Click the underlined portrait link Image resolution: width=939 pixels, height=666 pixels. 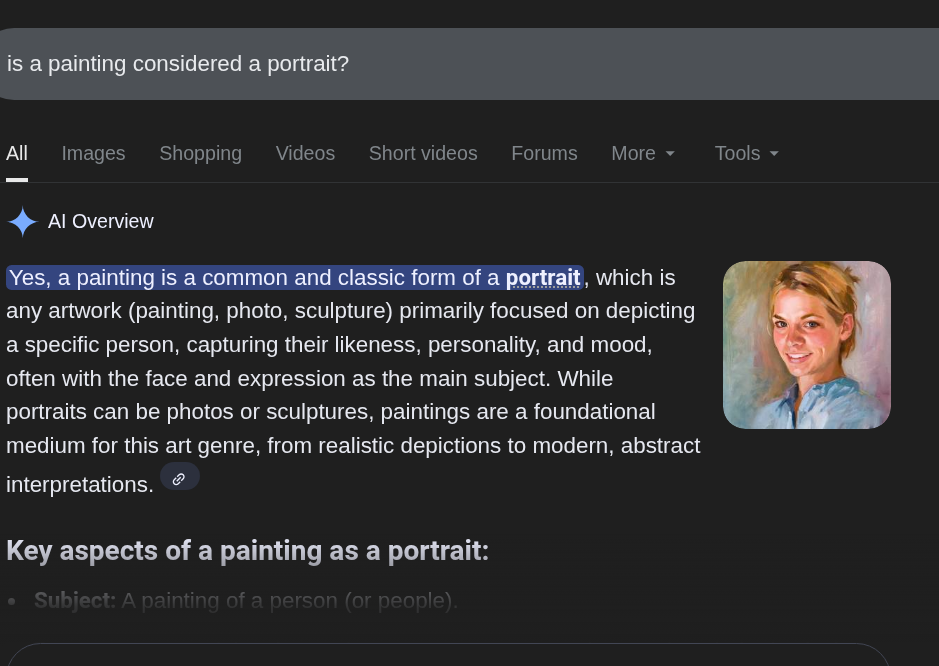(542, 278)
